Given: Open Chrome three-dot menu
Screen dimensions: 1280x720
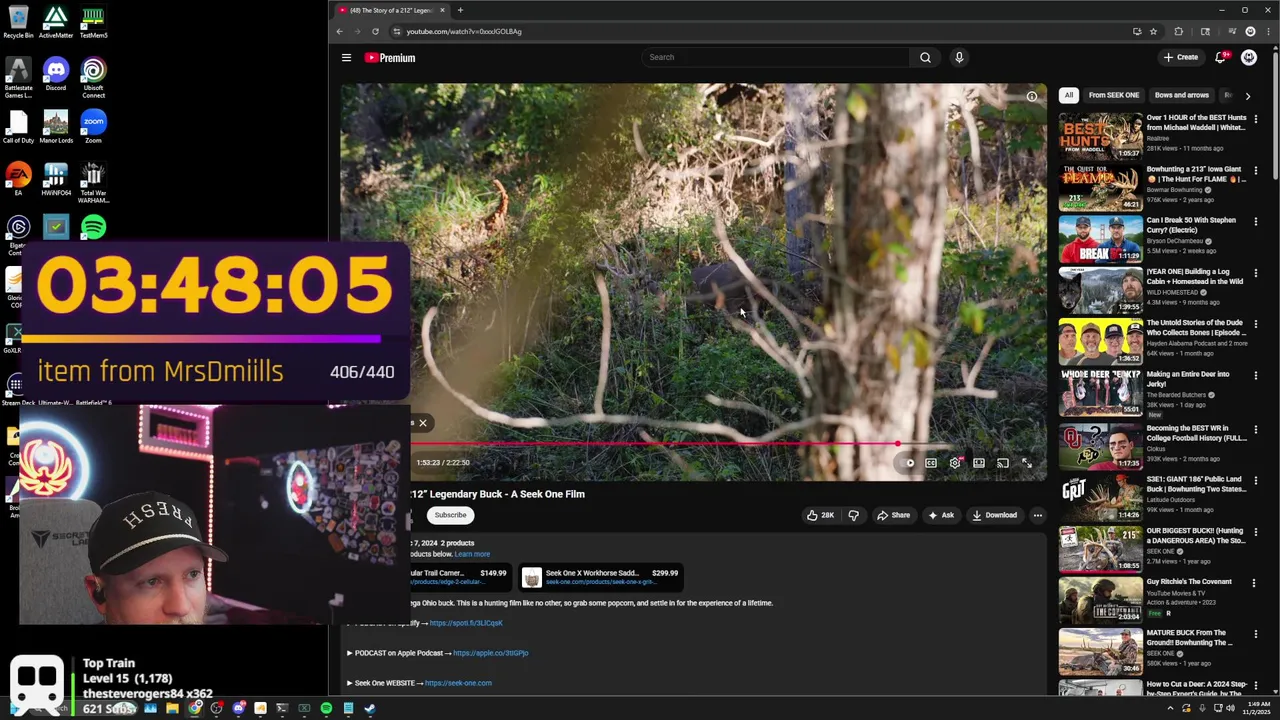Looking at the screenshot, I should 1268,31.
